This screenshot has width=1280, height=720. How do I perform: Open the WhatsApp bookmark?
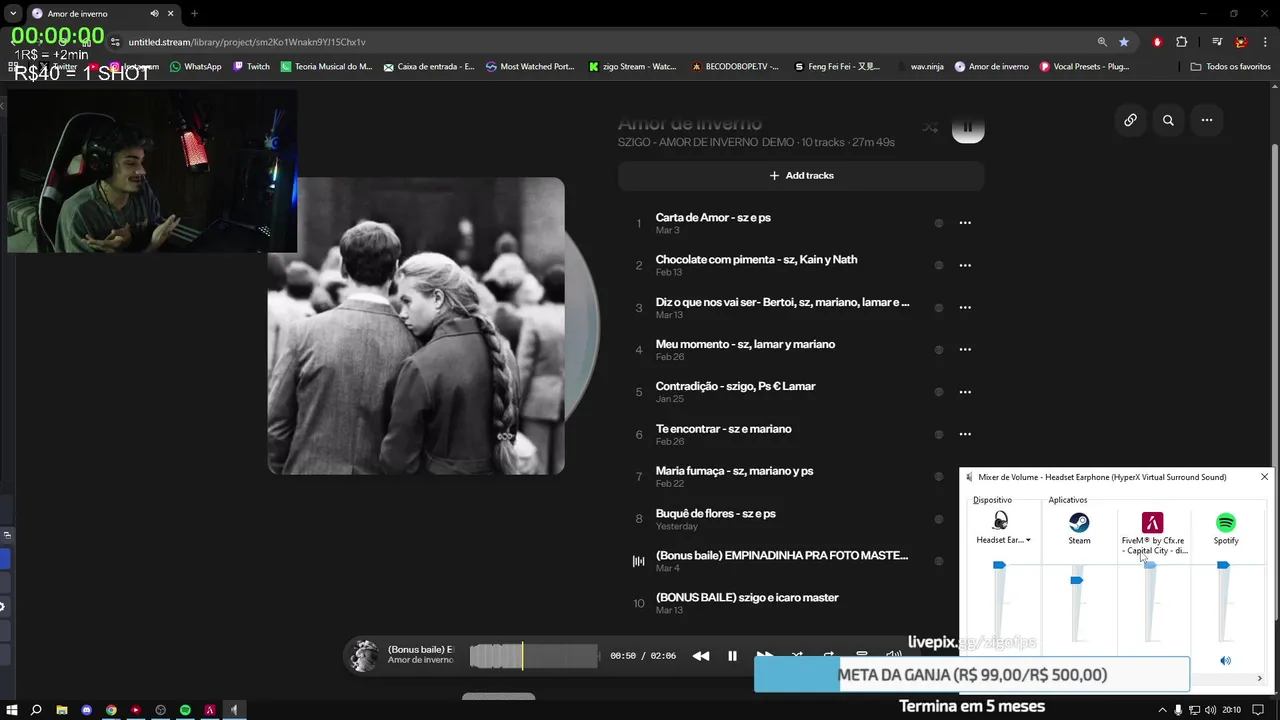pyautogui.click(x=195, y=67)
